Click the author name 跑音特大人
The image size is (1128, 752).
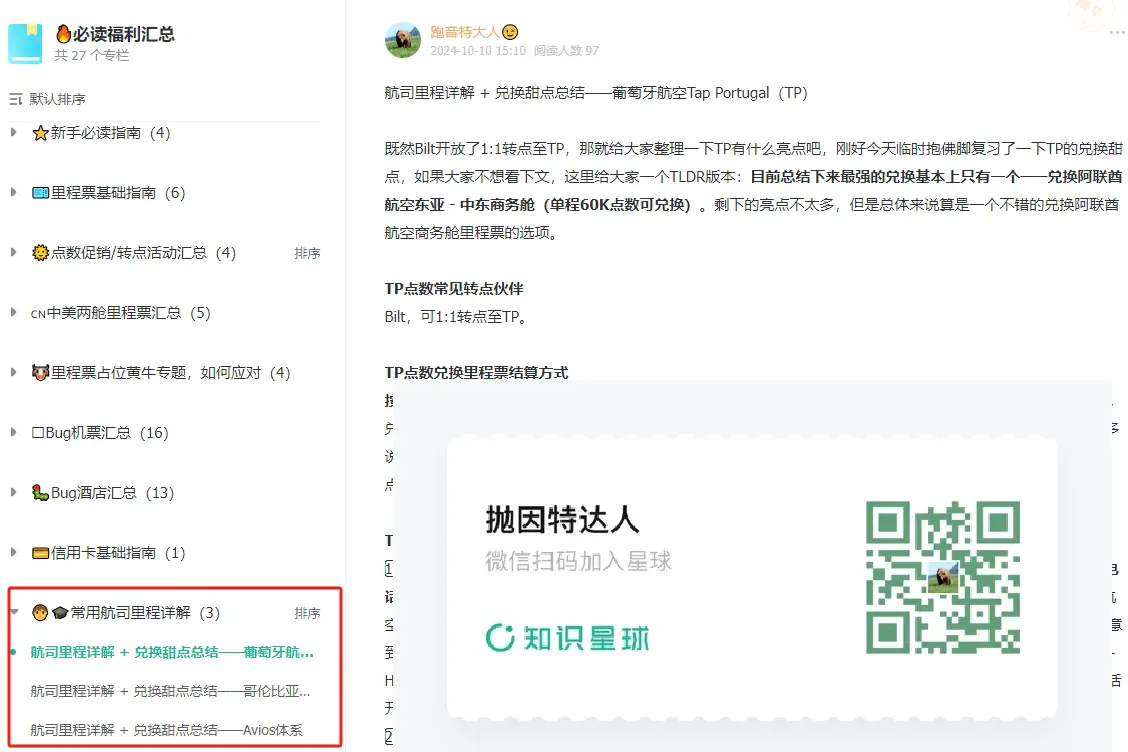[x=465, y=32]
